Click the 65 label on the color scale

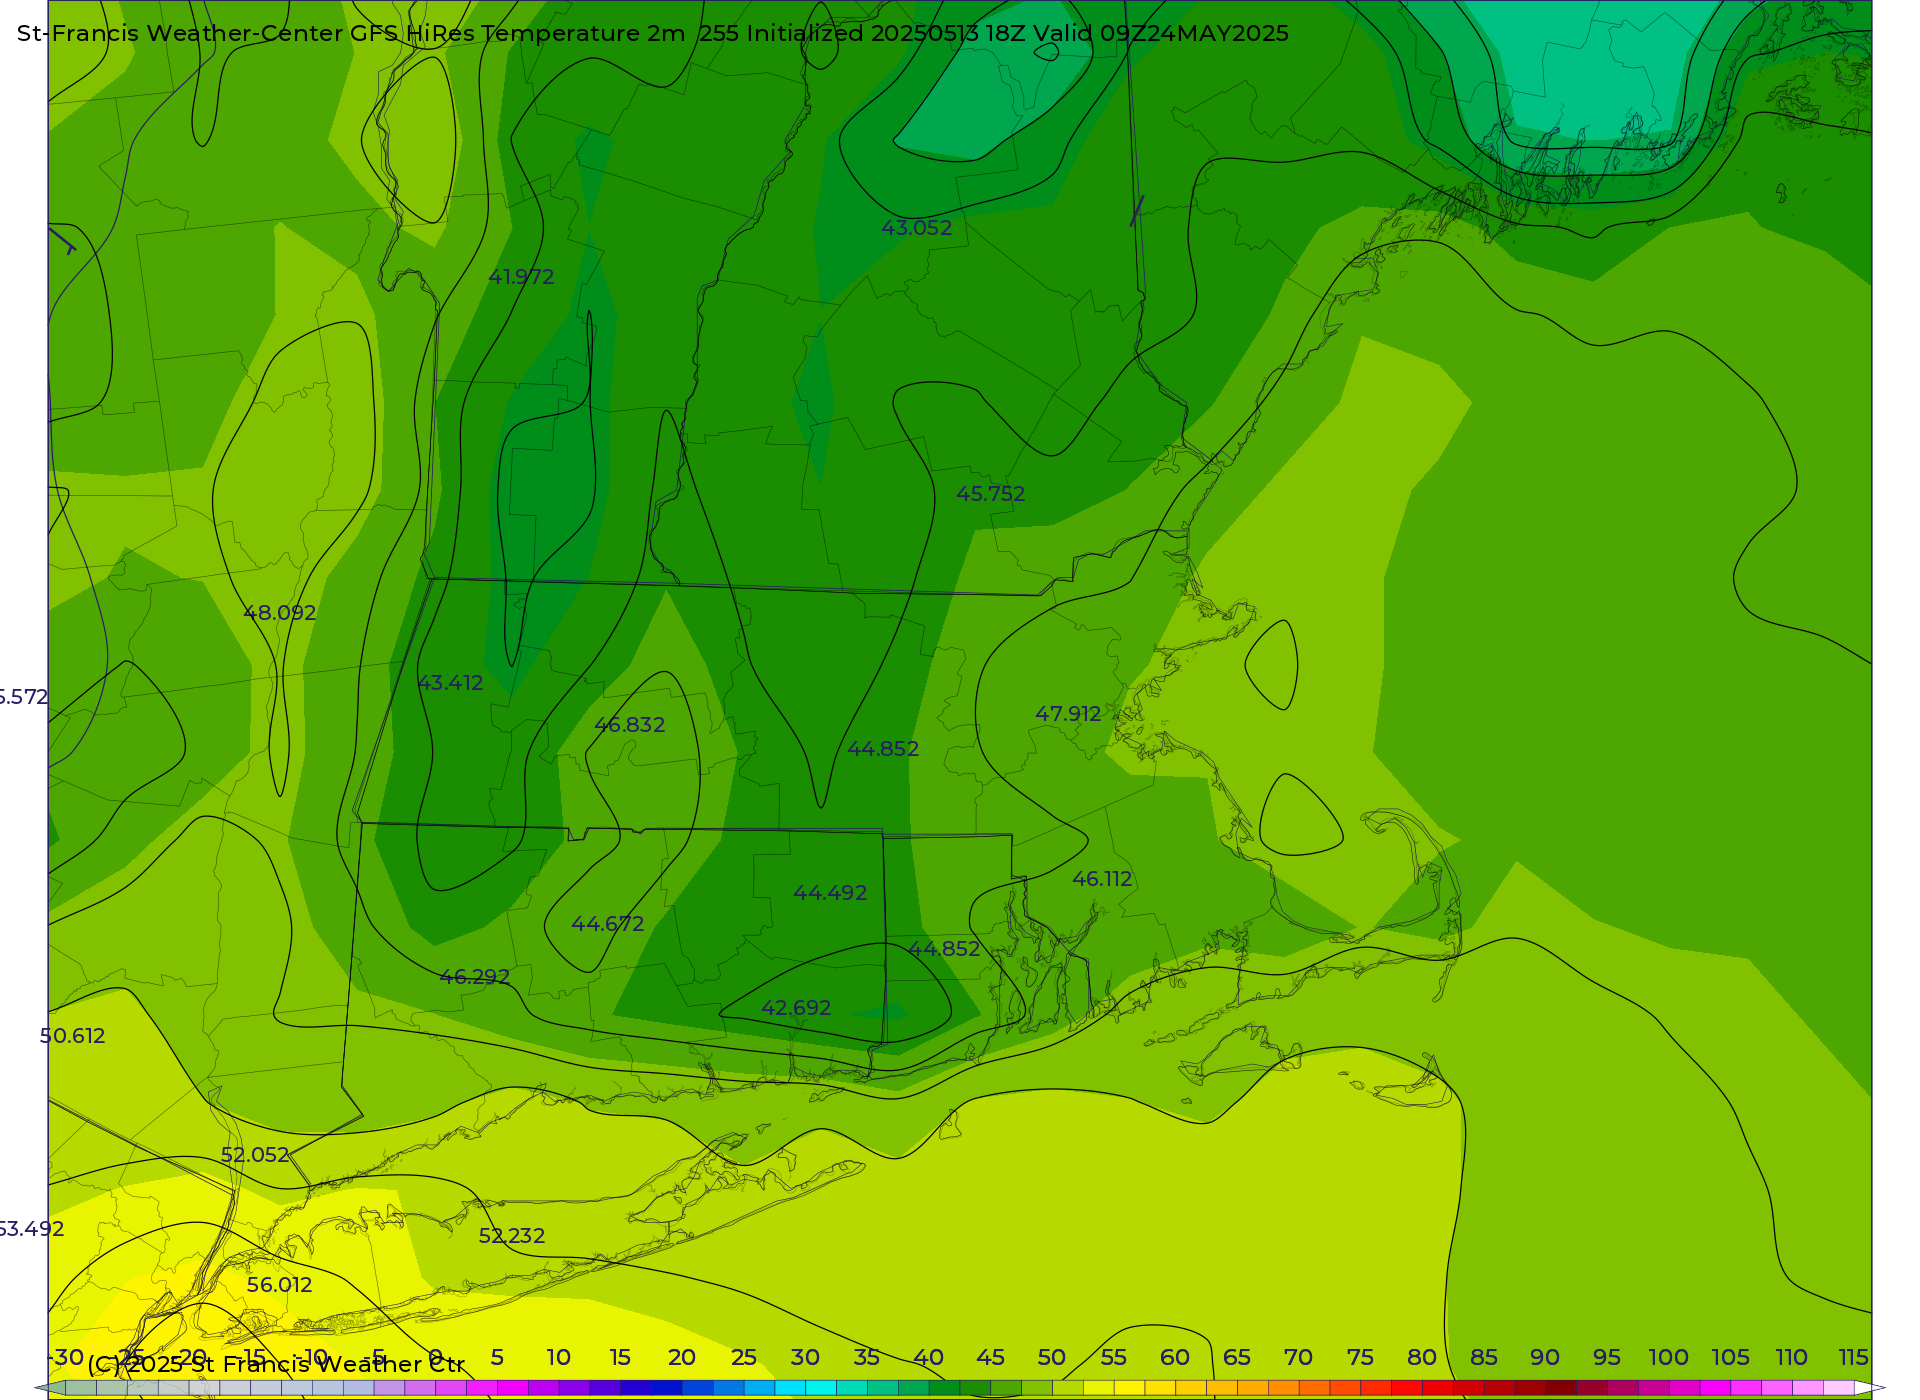[1237, 1358]
